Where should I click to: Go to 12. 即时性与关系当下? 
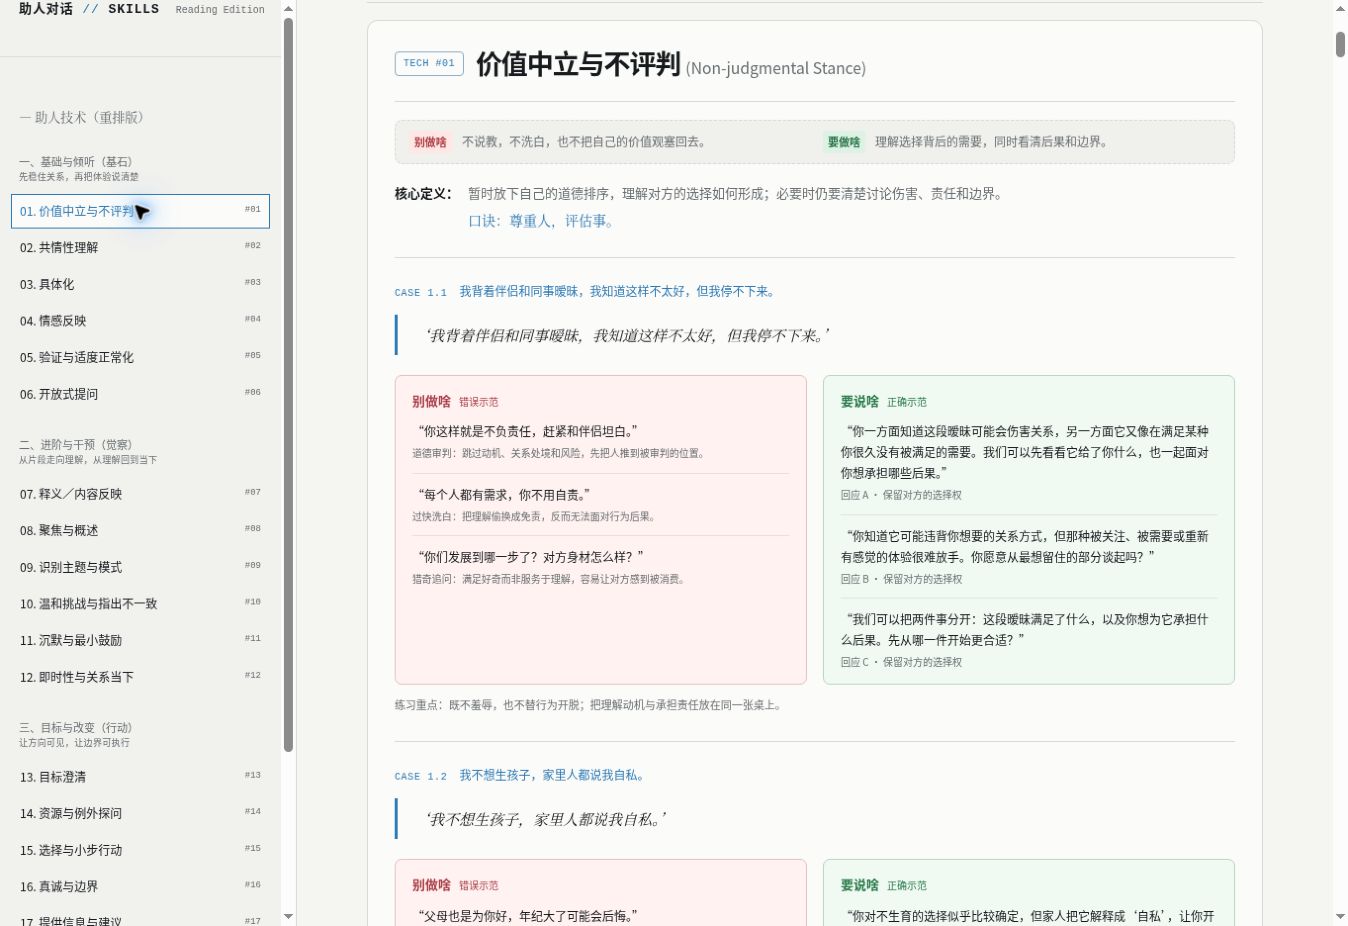(x=140, y=677)
